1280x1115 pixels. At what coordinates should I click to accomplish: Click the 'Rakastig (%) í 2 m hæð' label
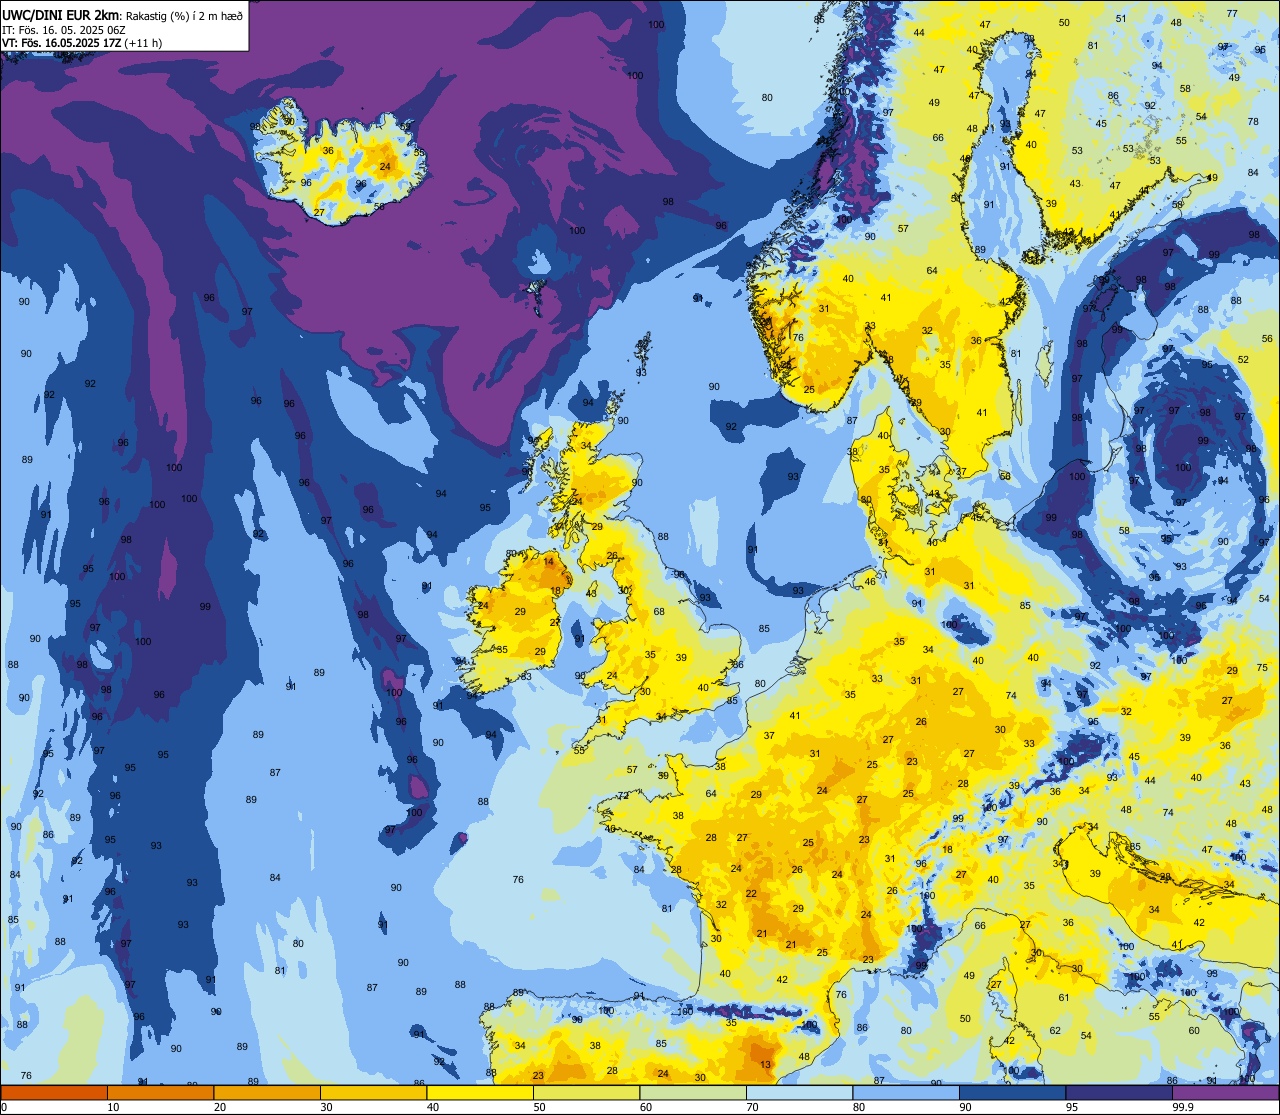click(184, 16)
